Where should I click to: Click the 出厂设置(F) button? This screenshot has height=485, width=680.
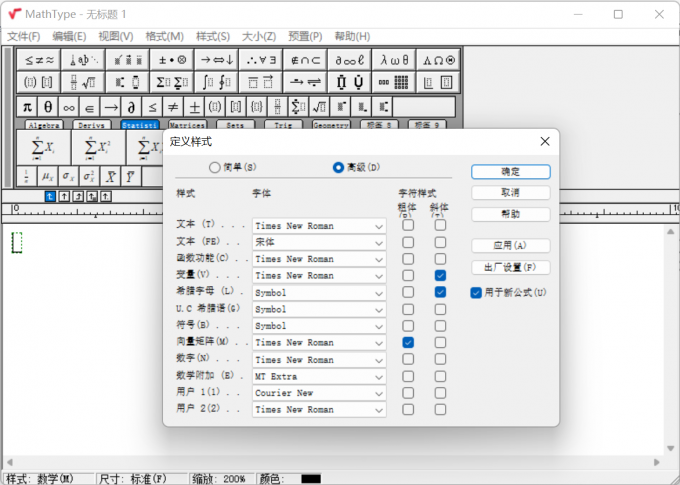coord(511,268)
